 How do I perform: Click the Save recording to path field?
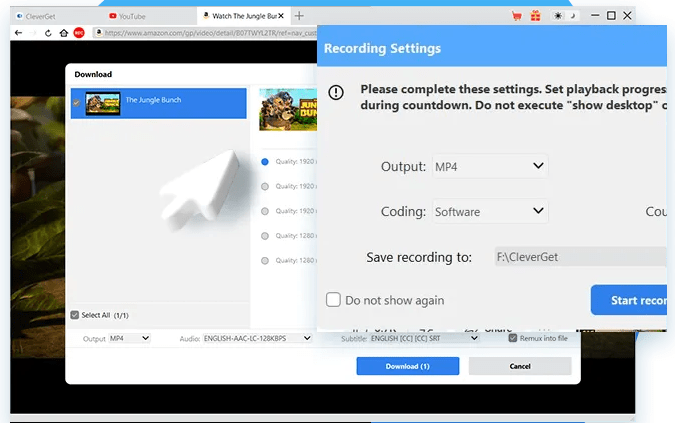[580, 257]
